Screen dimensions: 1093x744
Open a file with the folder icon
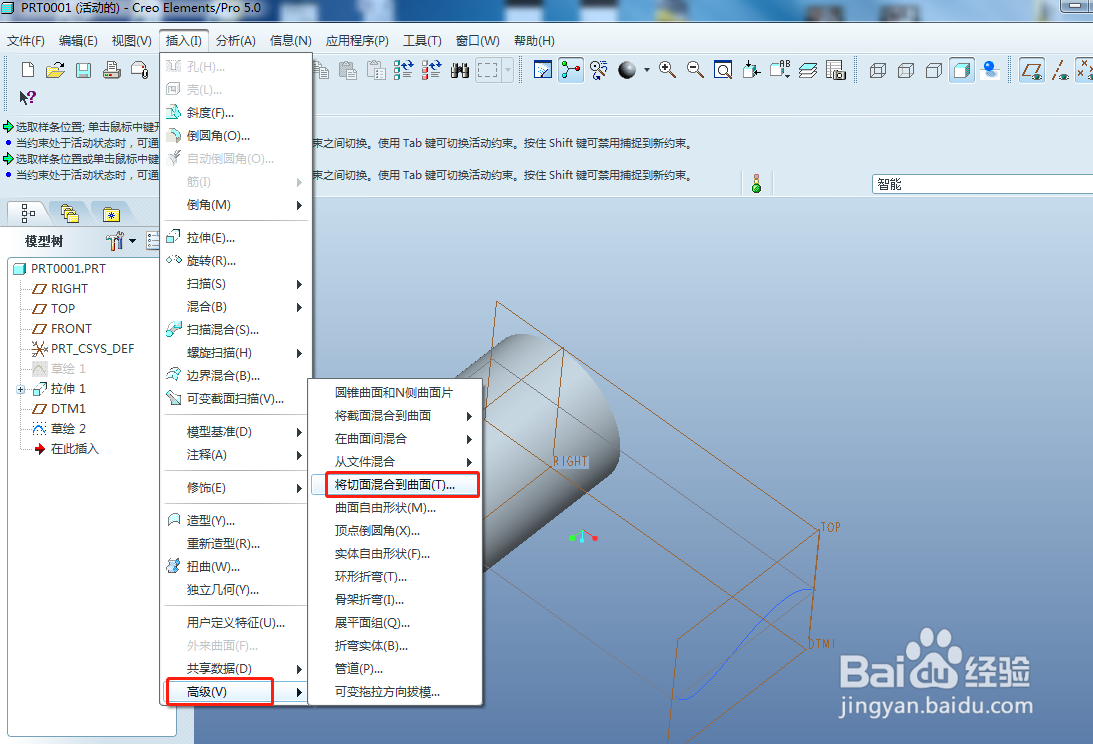coord(55,70)
